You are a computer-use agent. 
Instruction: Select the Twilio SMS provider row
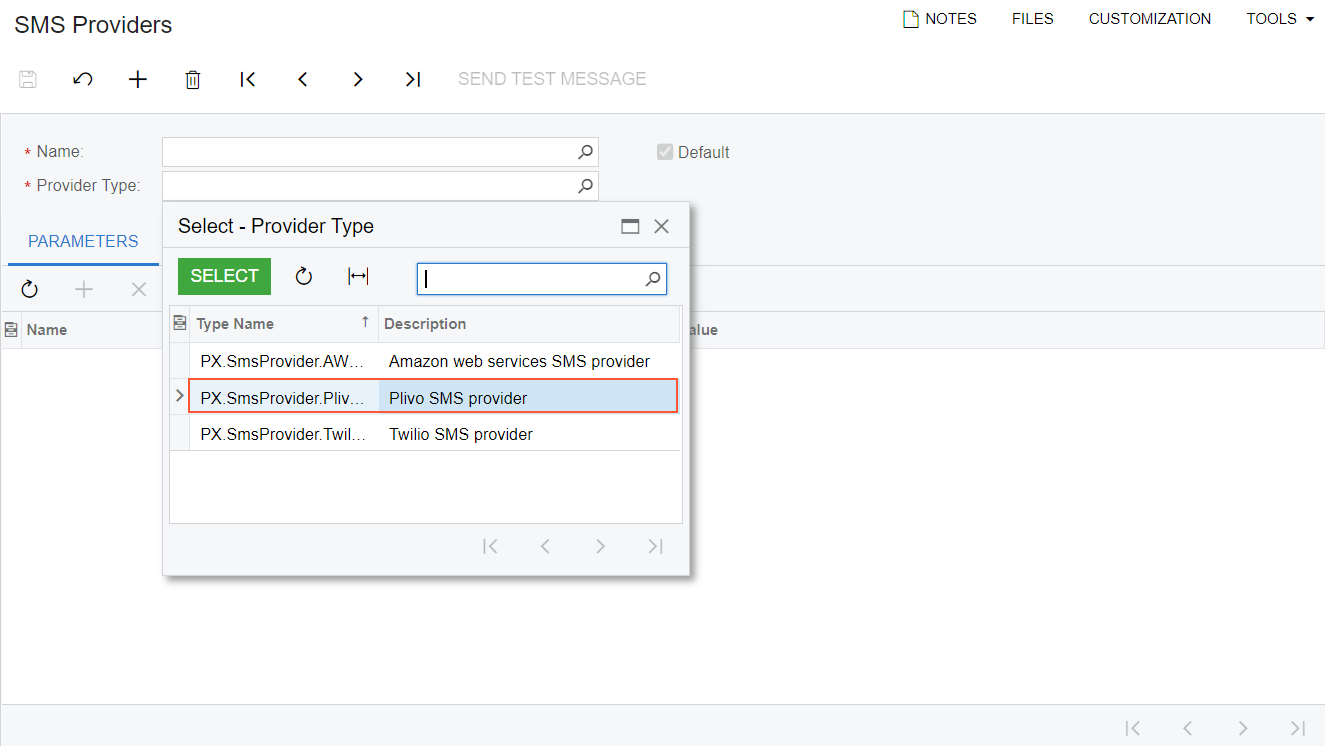460,434
